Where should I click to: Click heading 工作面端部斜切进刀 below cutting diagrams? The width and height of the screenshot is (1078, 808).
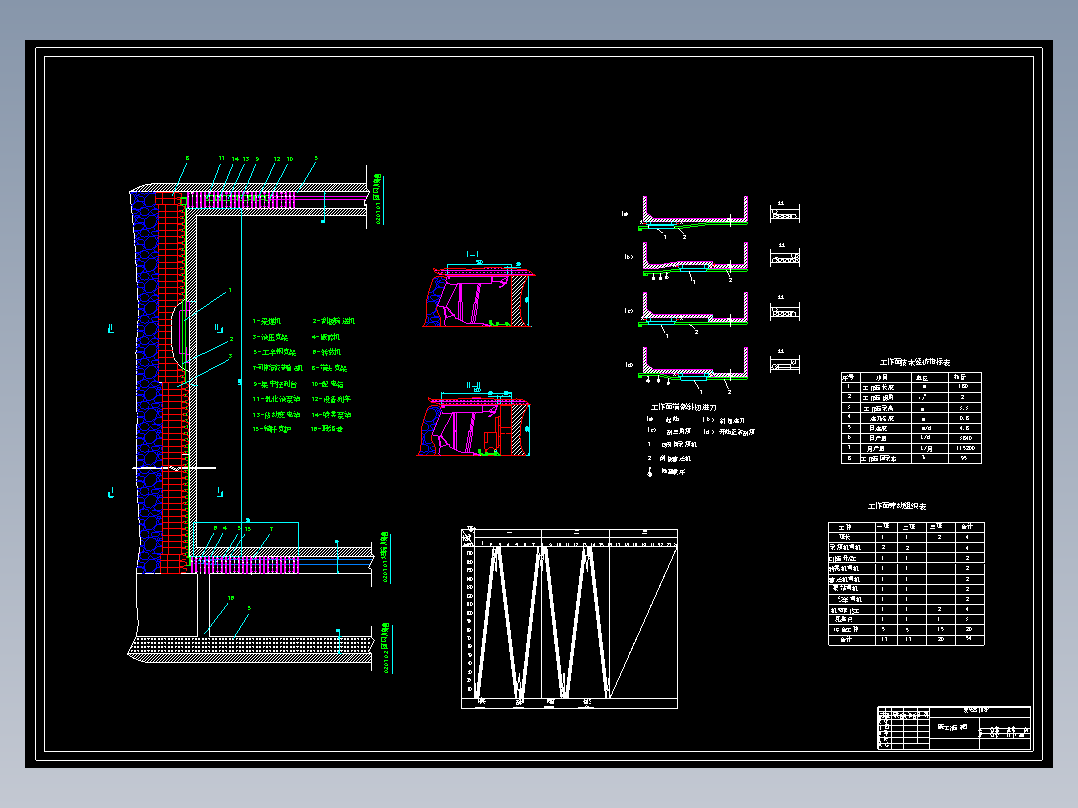(683, 407)
